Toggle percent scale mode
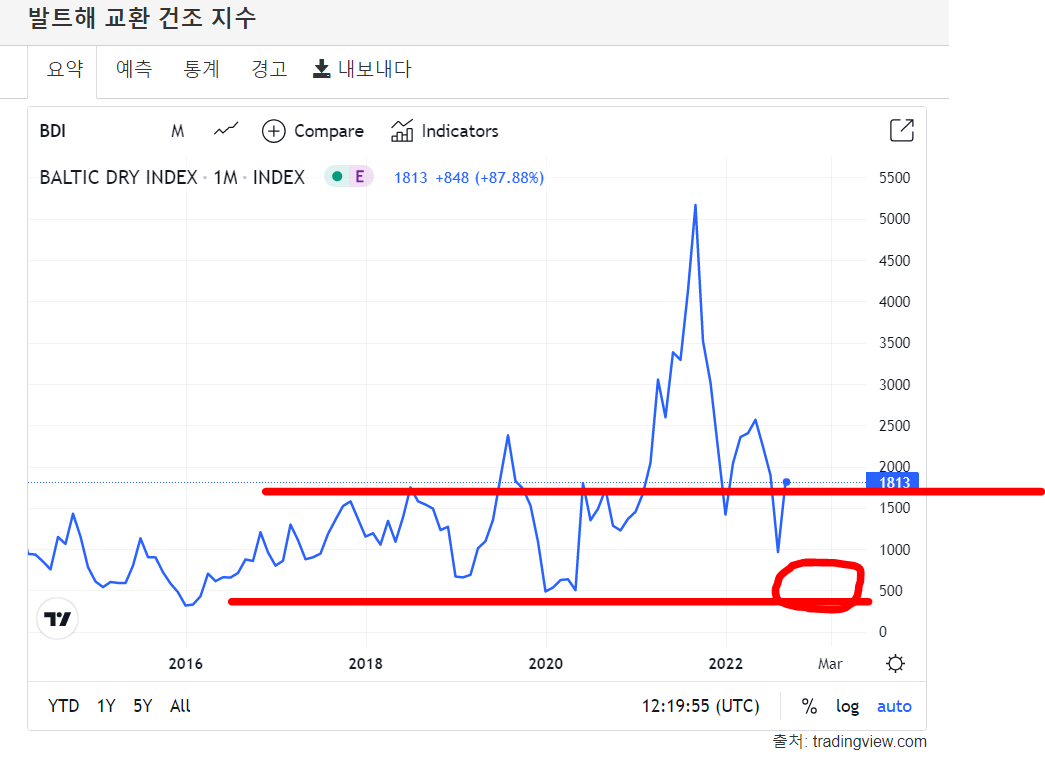Viewport: 1045px width, 763px height. tap(809, 706)
